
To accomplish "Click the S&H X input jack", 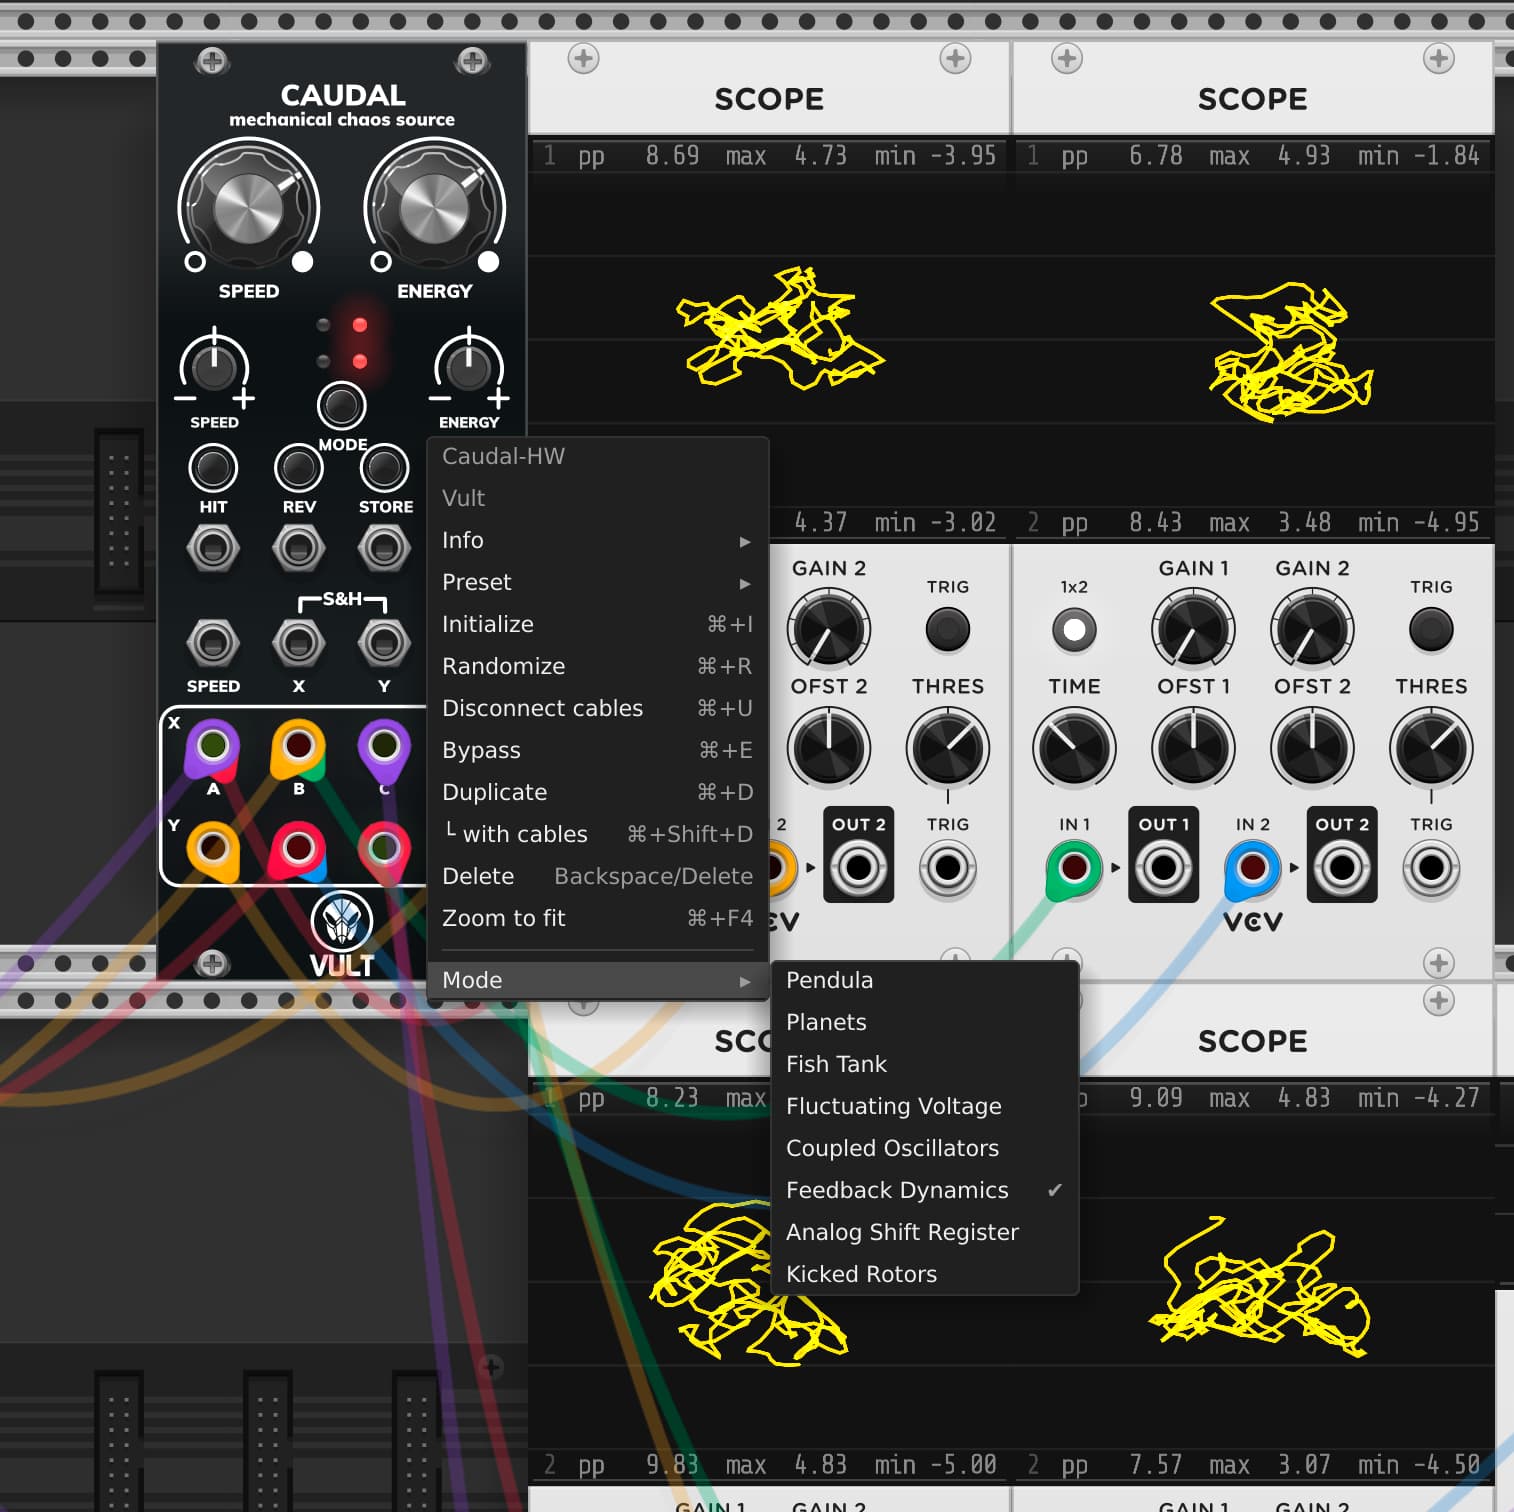I will pos(298,643).
